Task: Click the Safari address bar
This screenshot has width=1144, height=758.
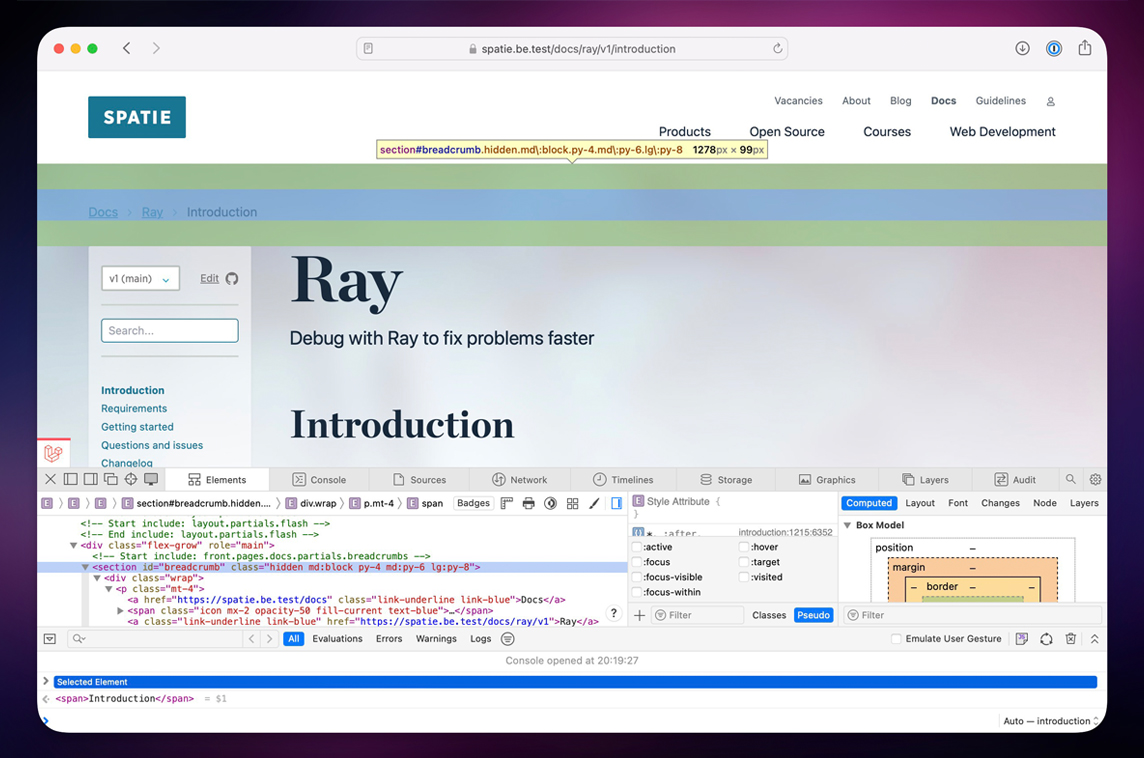Action: (x=571, y=49)
